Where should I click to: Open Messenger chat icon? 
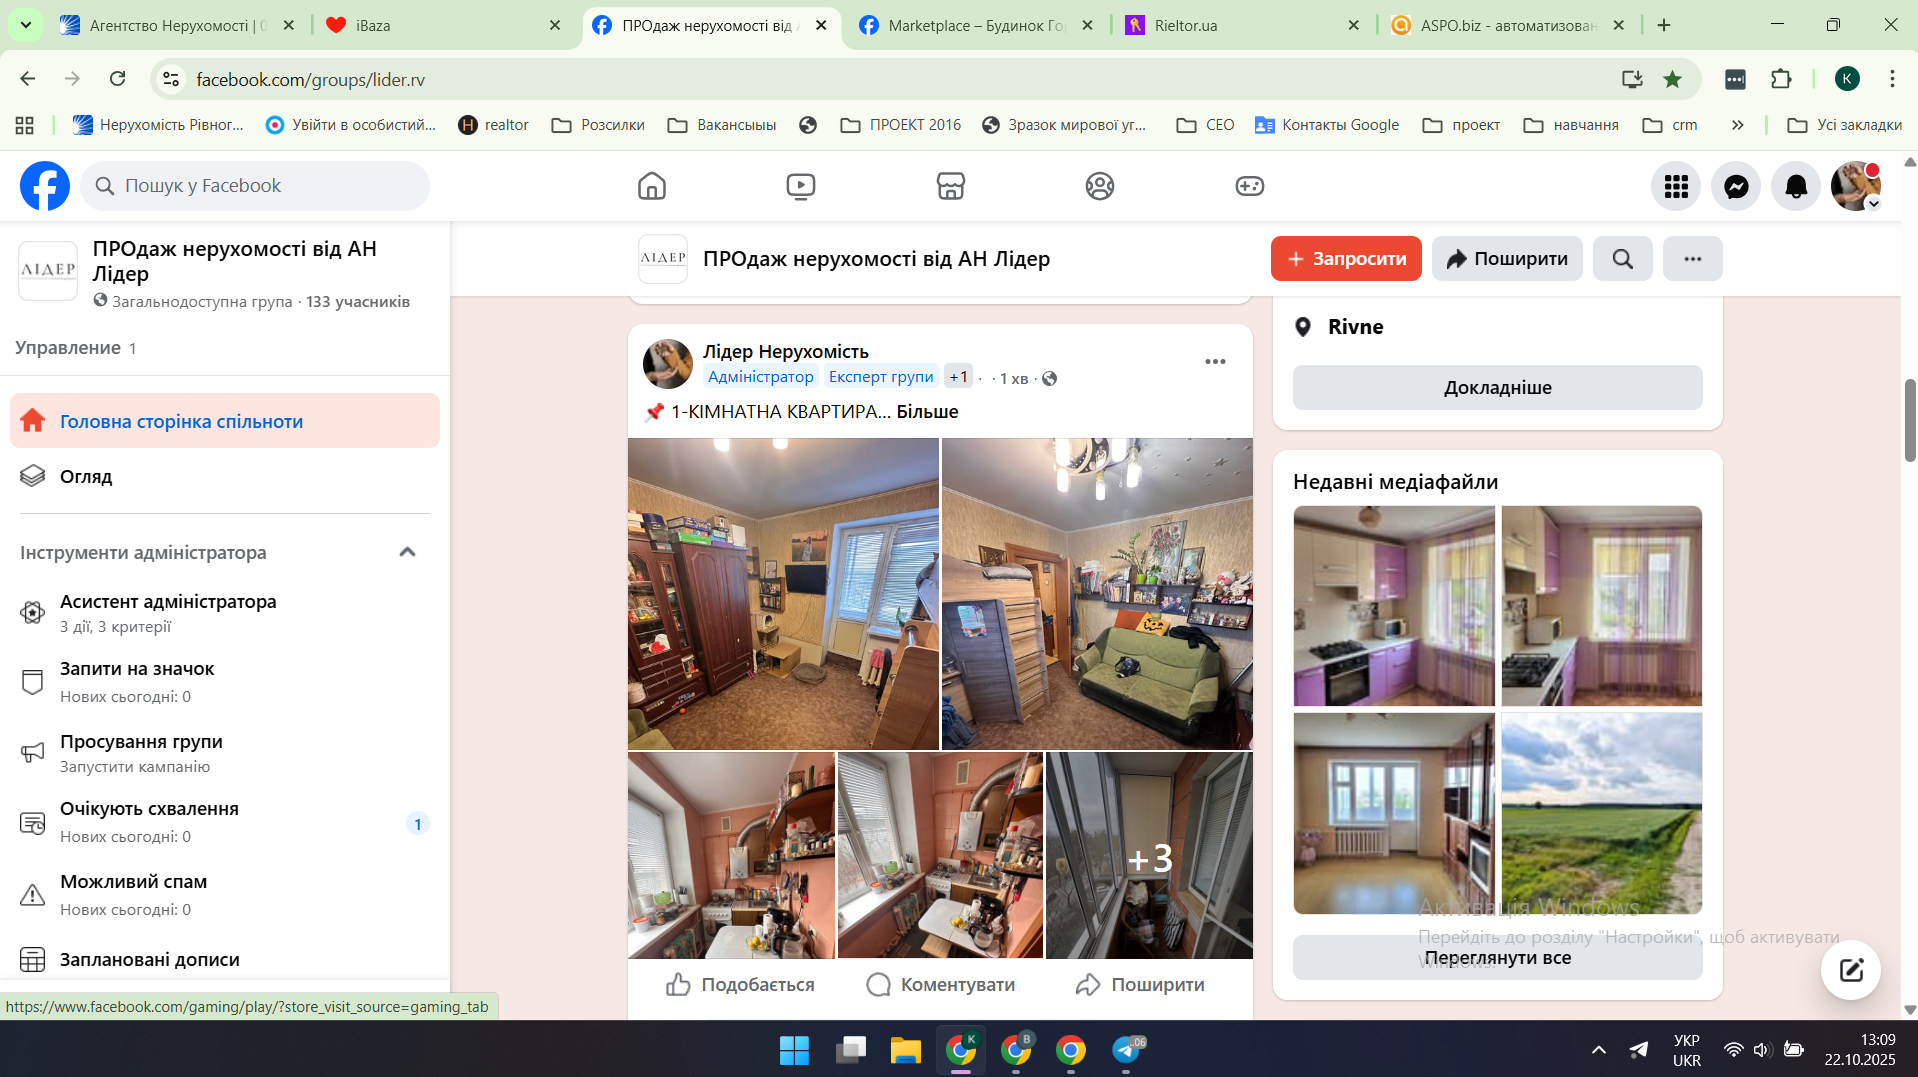point(1736,186)
